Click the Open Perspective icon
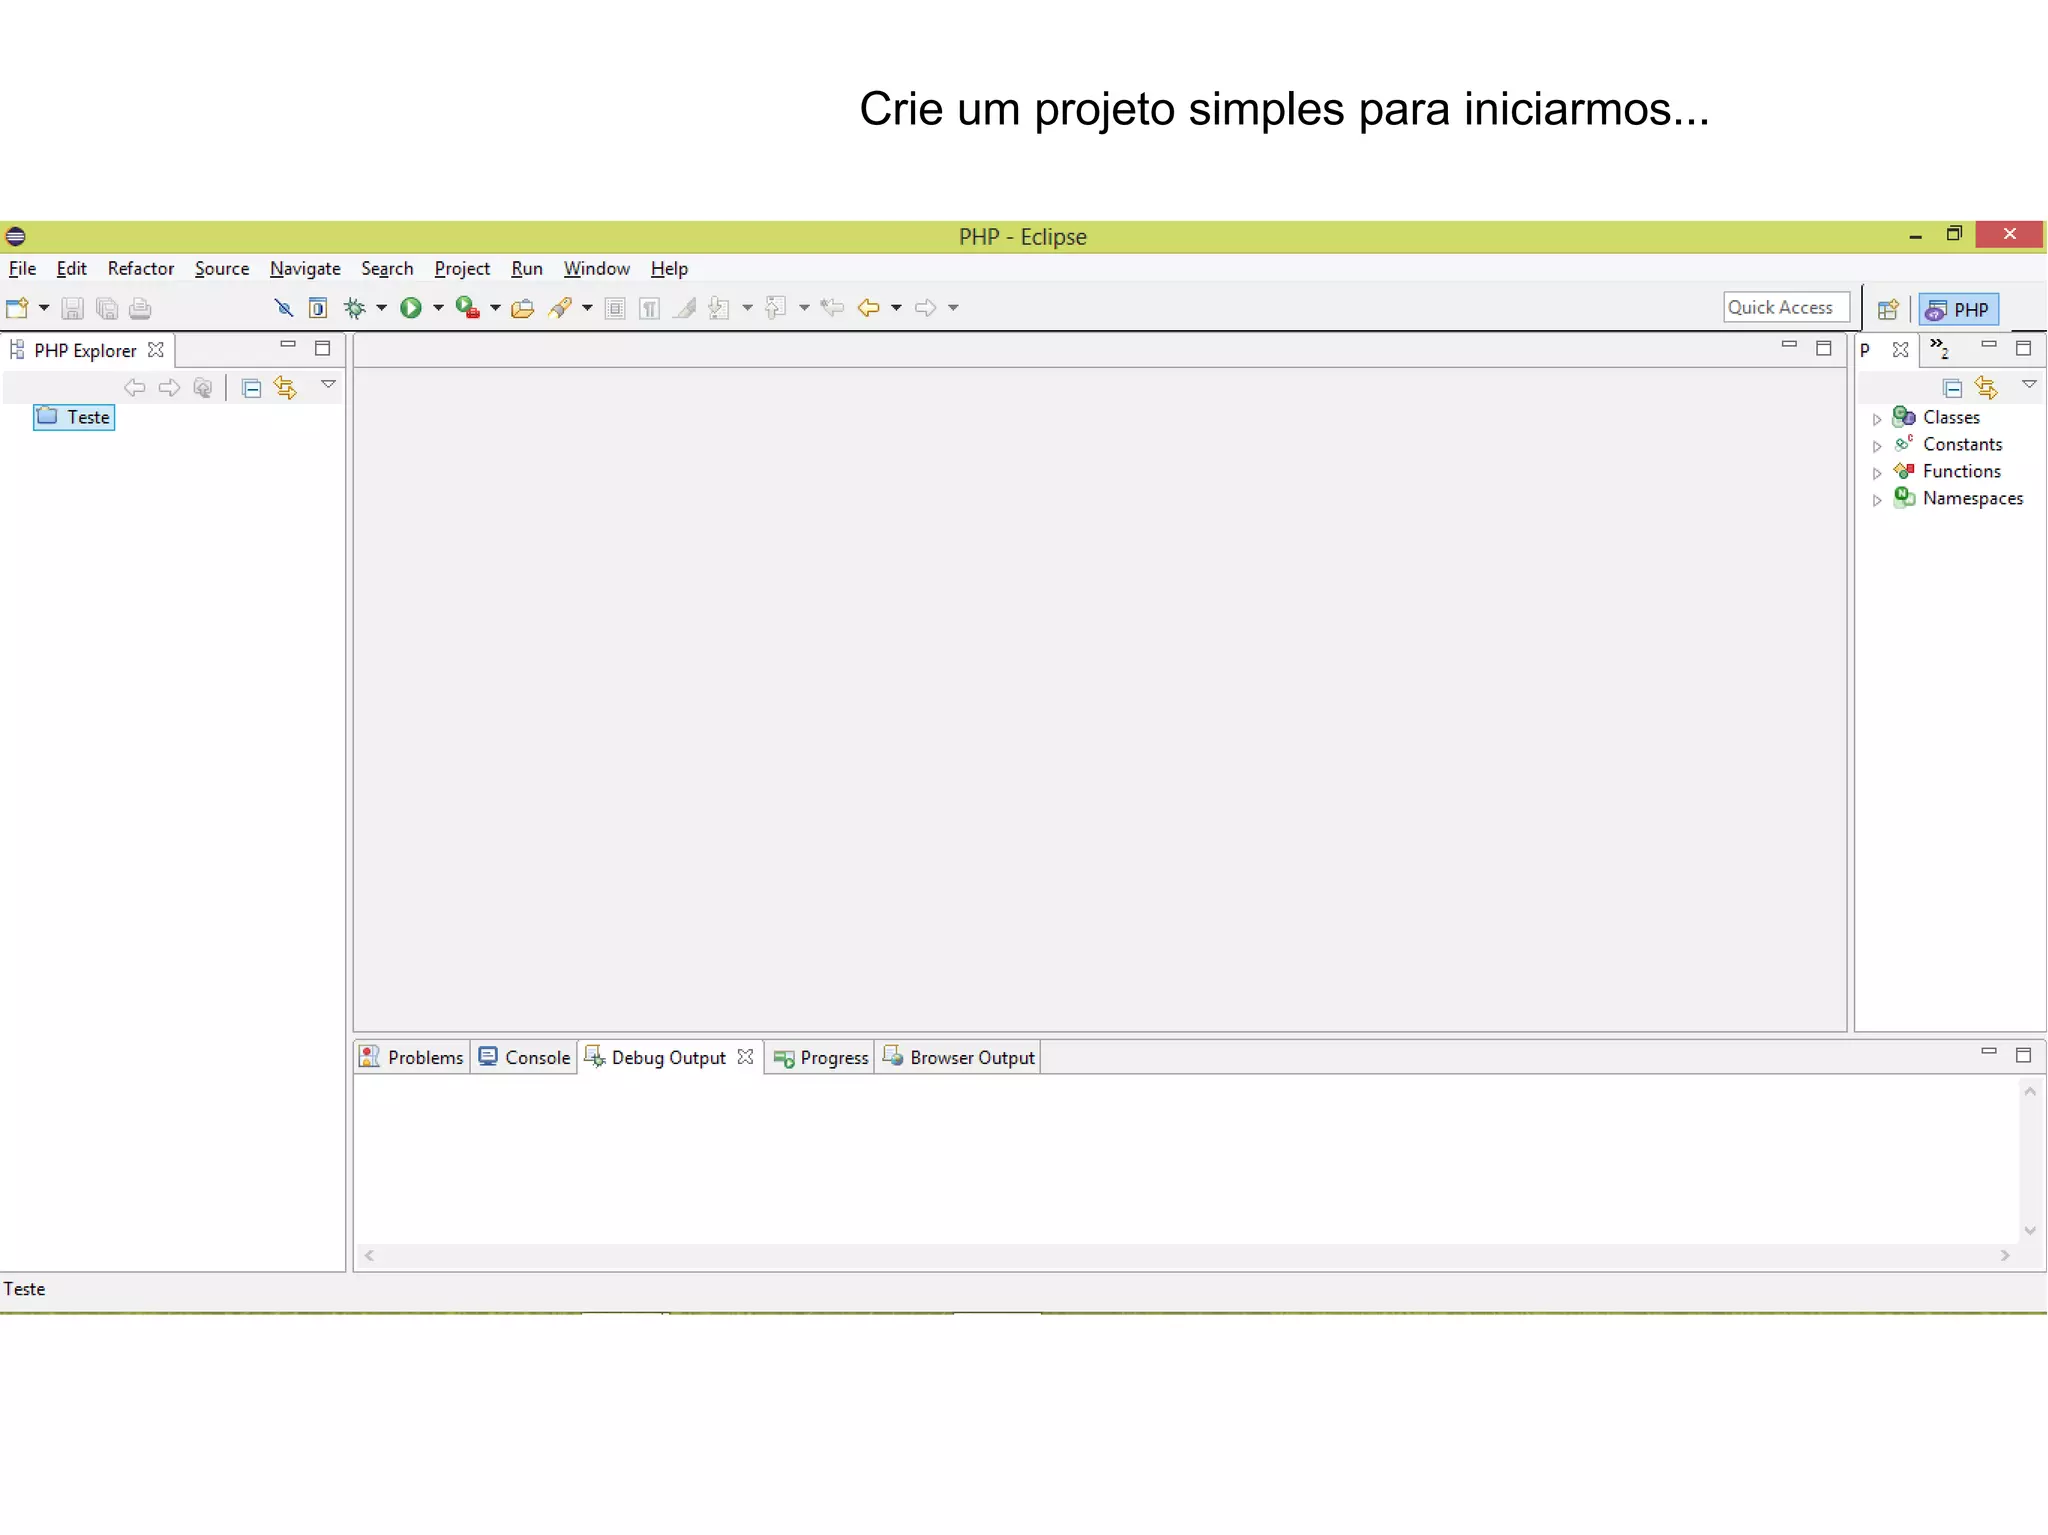This screenshot has height=1535, width=2048. click(1888, 309)
